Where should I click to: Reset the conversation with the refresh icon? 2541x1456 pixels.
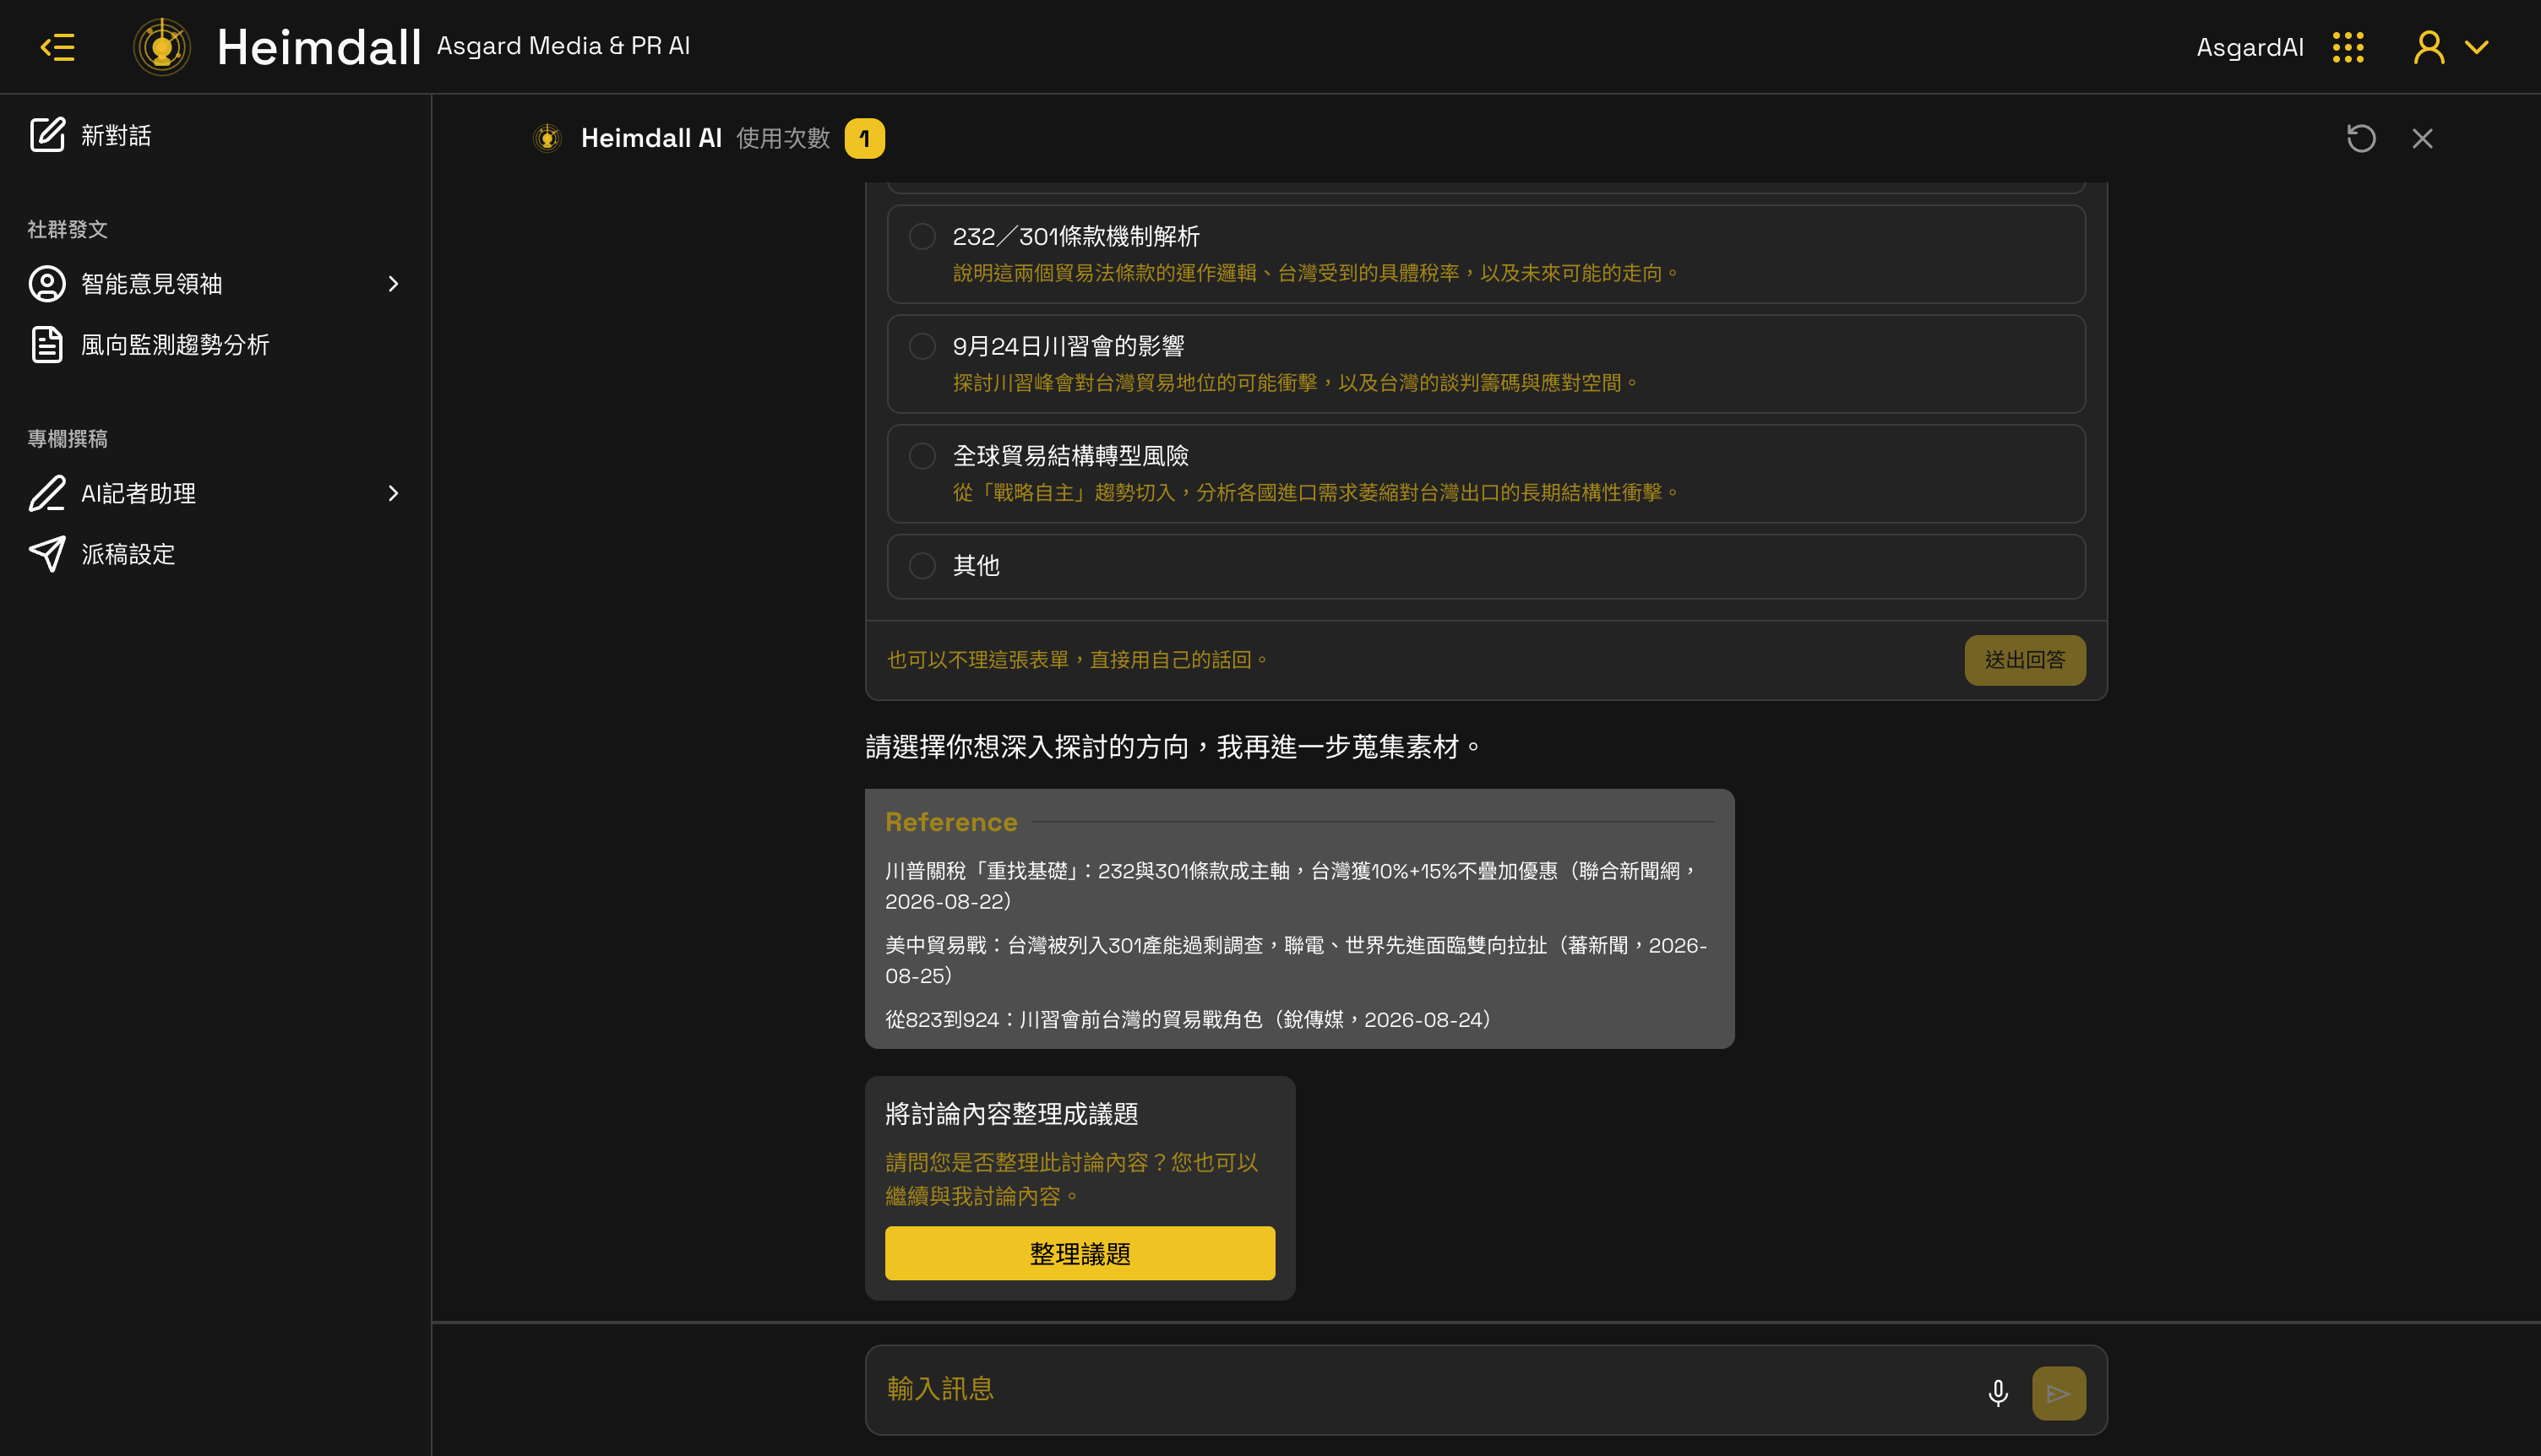[x=2361, y=138]
